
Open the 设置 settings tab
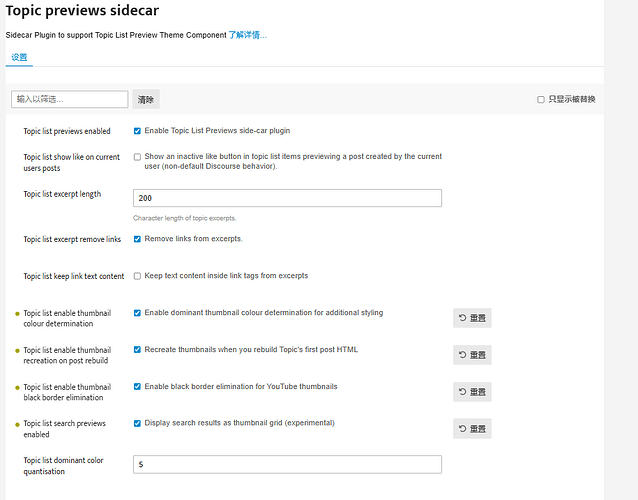19,57
